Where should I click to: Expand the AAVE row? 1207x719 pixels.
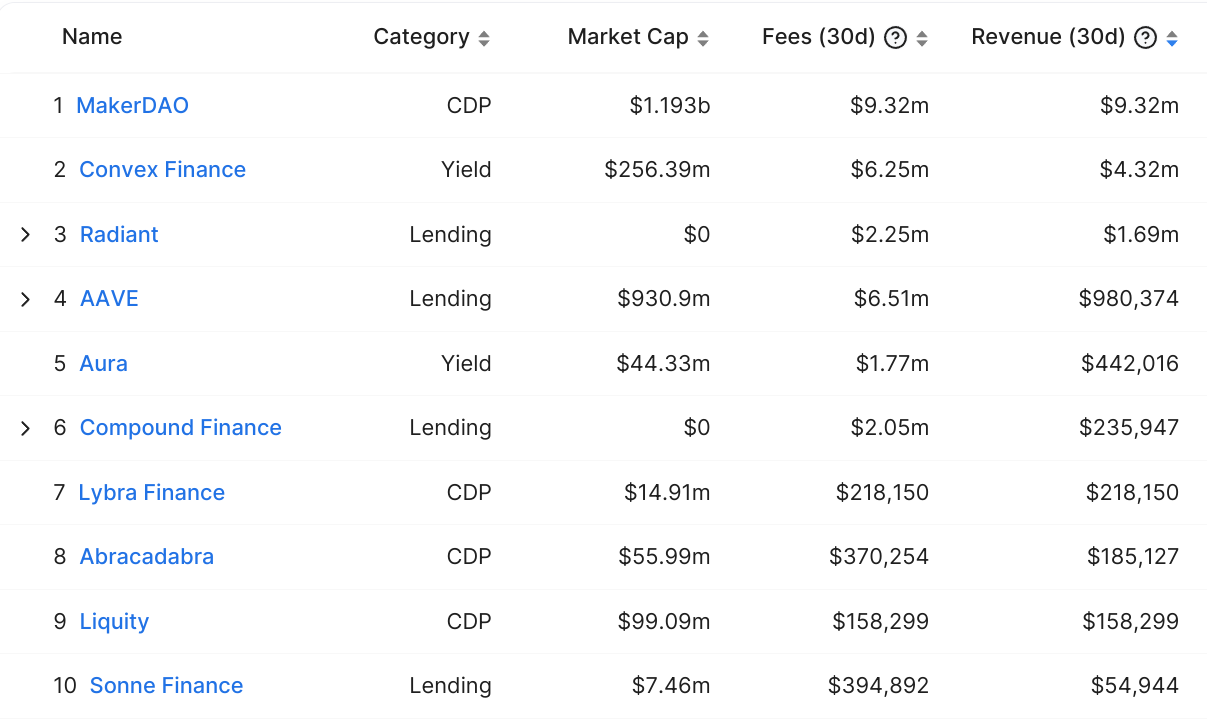(x=26, y=299)
